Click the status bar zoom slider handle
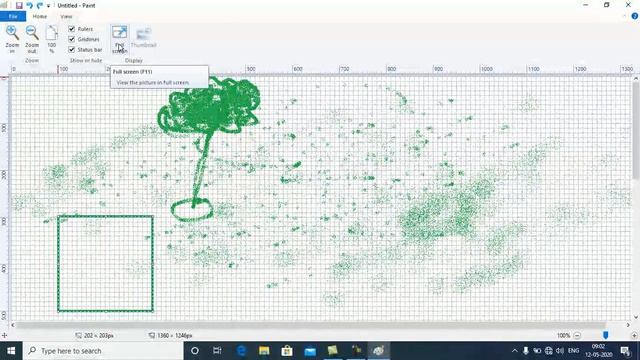This screenshot has height=360, width=640. (x=606, y=335)
